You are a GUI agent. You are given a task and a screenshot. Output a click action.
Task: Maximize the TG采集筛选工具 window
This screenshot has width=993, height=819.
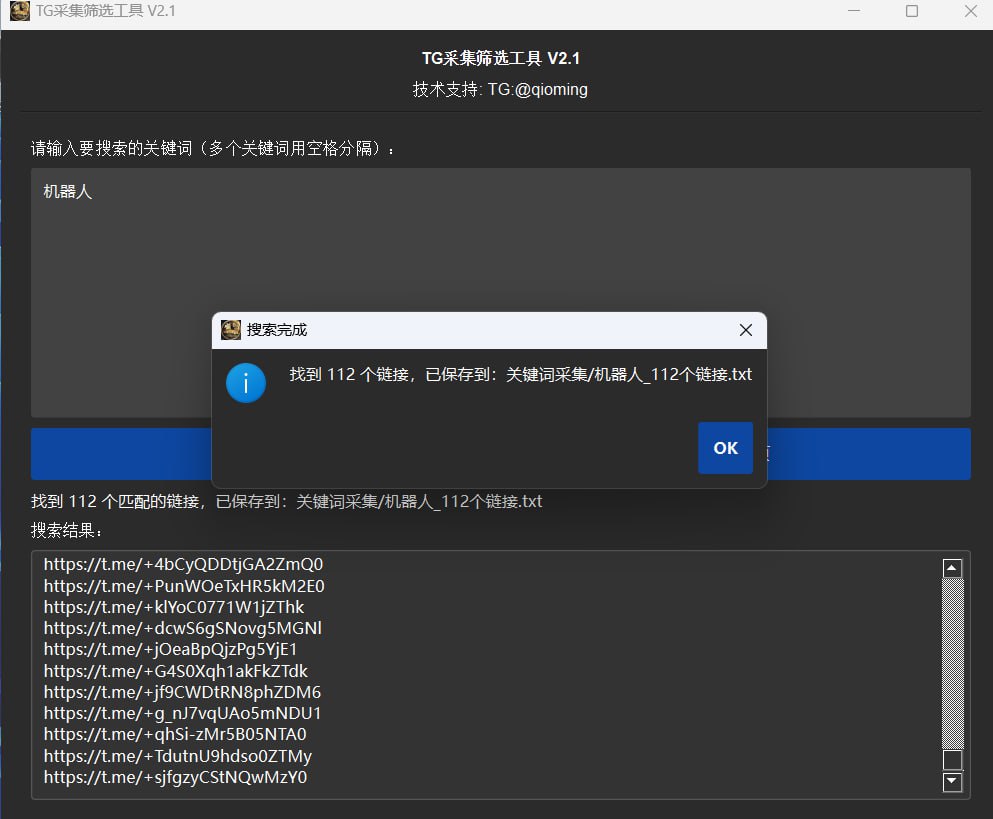click(x=912, y=11)
